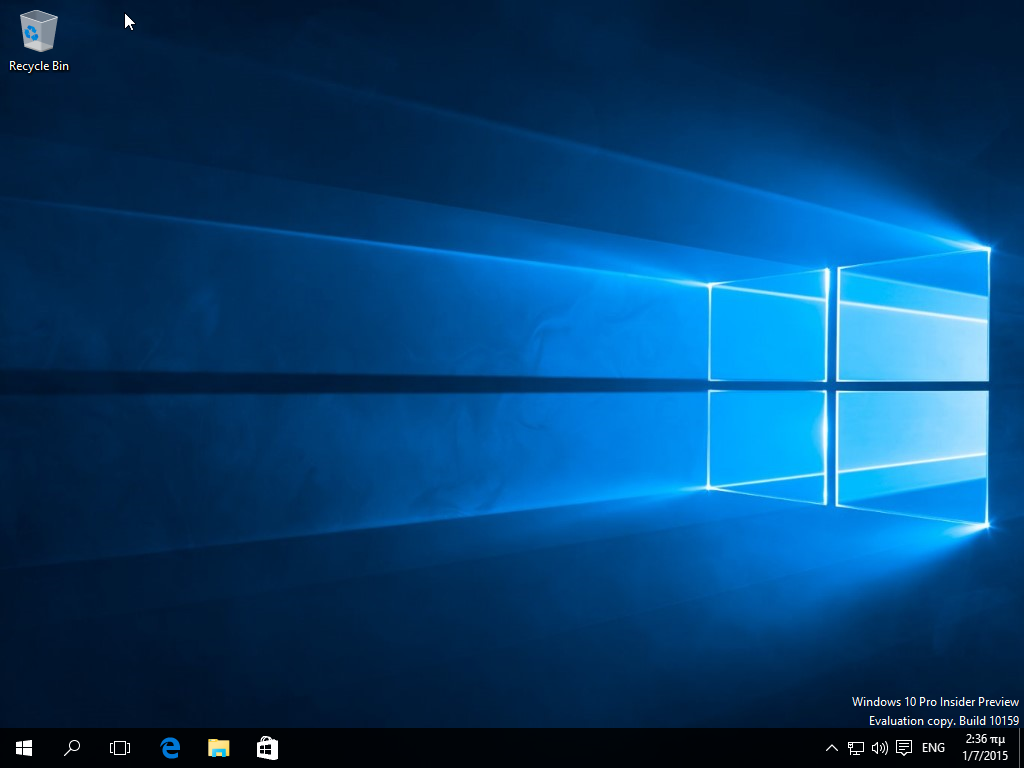Click the Windows 10 Pro Insider Preview watermark
Viewport: 1024px width, 768px height.
click(x=935, y=702)
